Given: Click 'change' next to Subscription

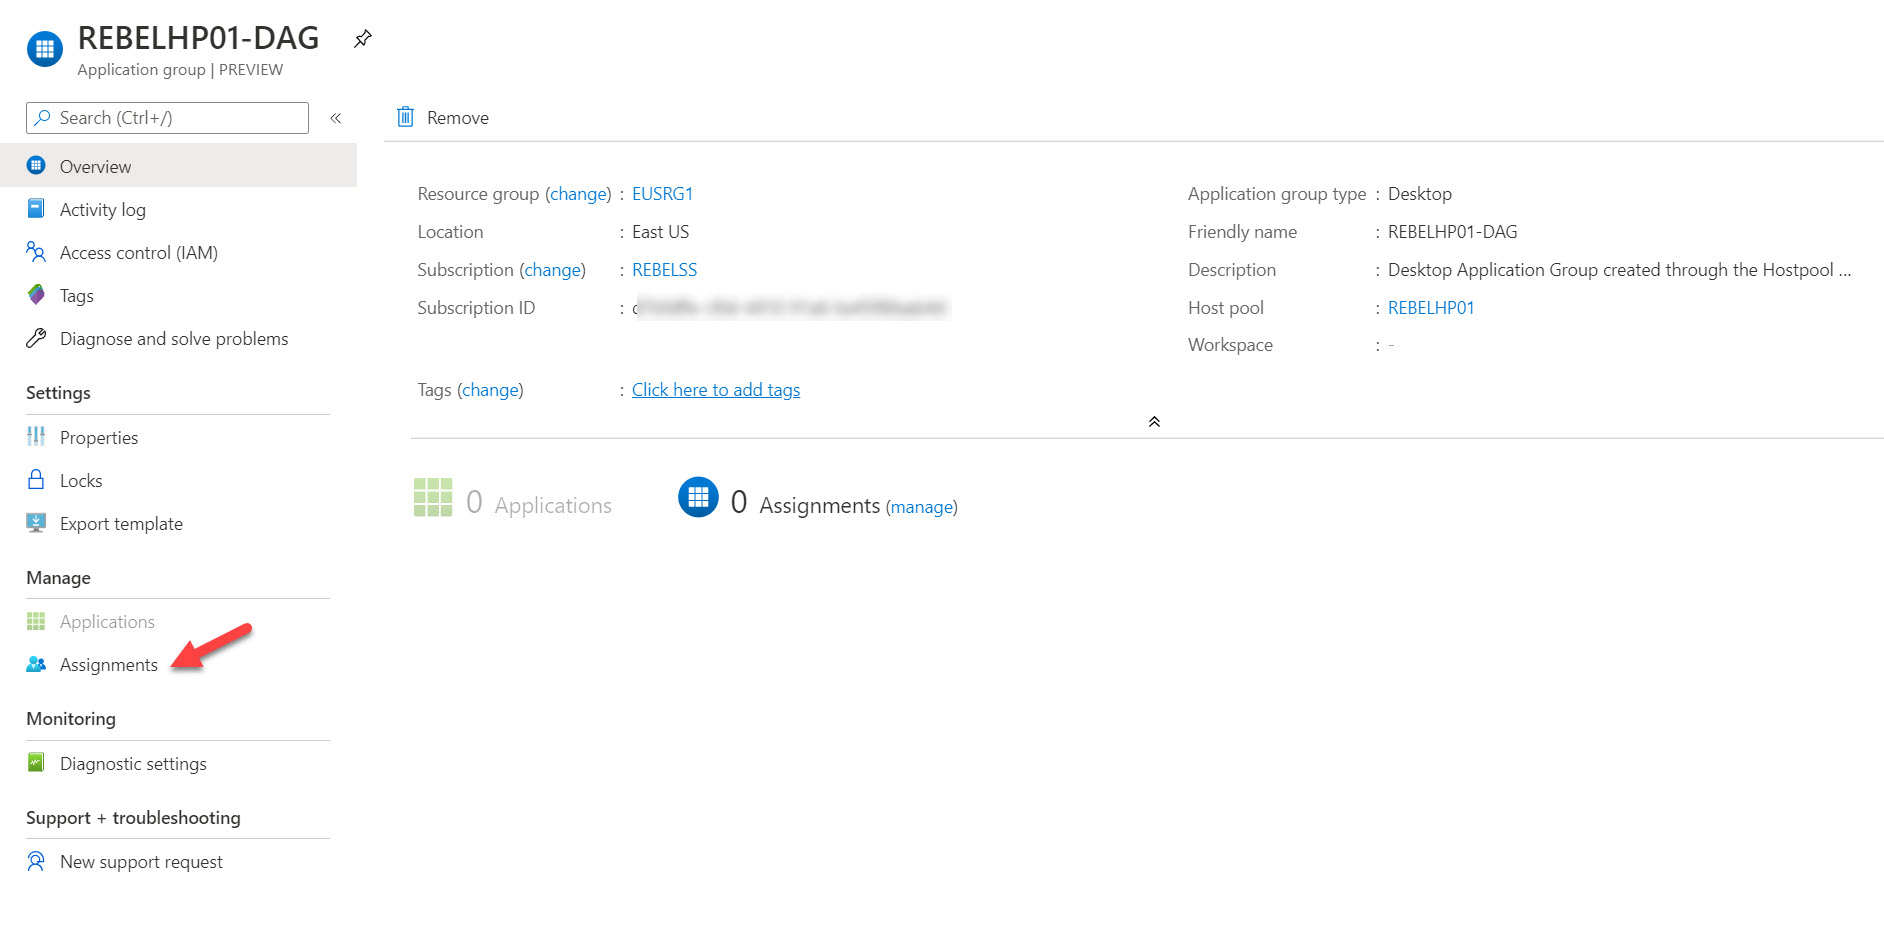Looking at the screenshot, I should (x=552, y=269).
